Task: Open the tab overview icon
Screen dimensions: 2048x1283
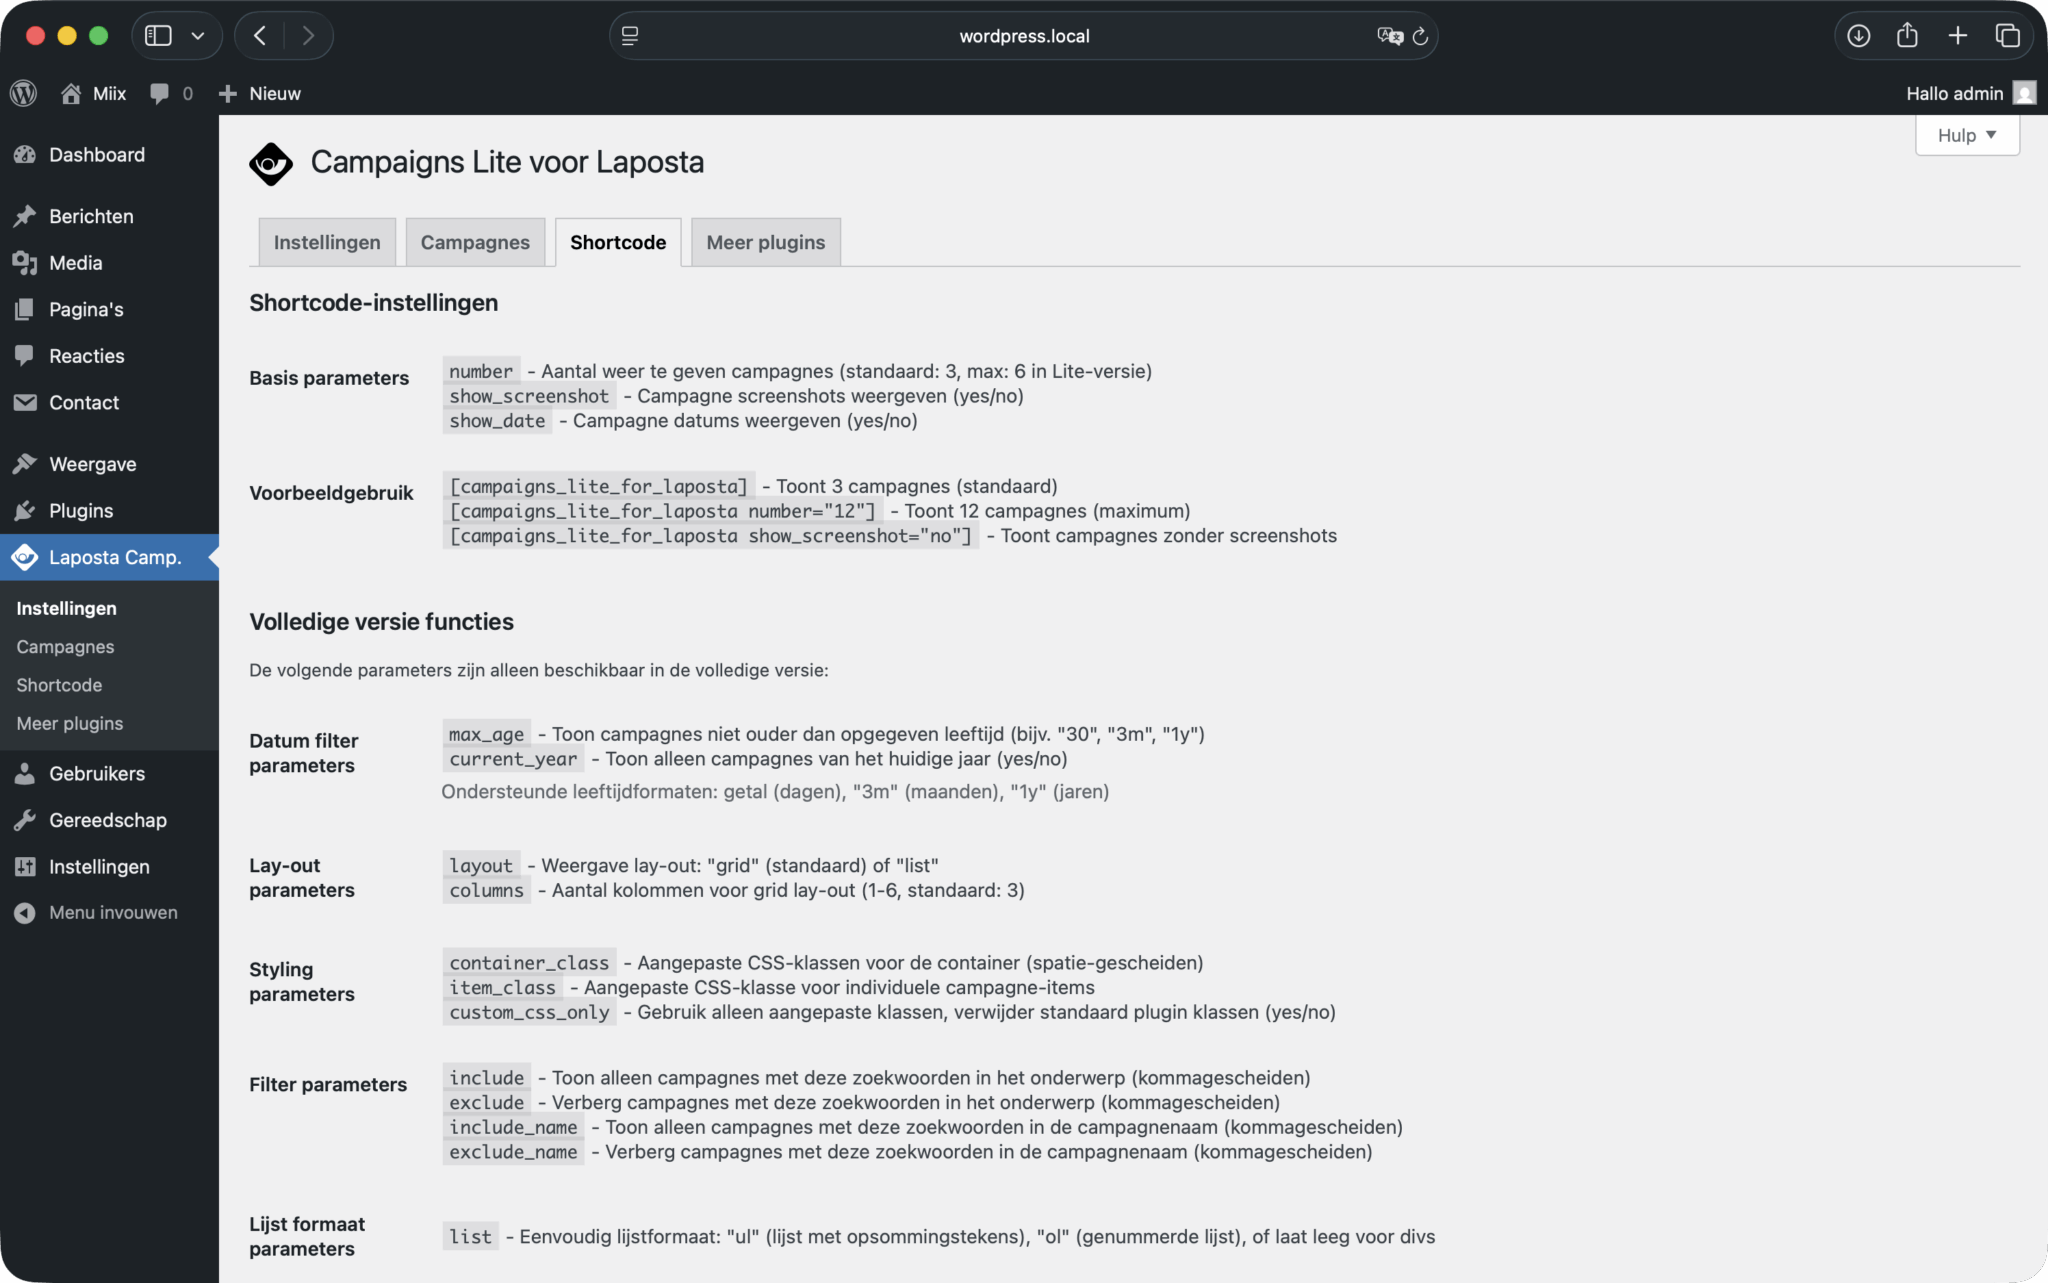Action: click(x=2007, y=36)
